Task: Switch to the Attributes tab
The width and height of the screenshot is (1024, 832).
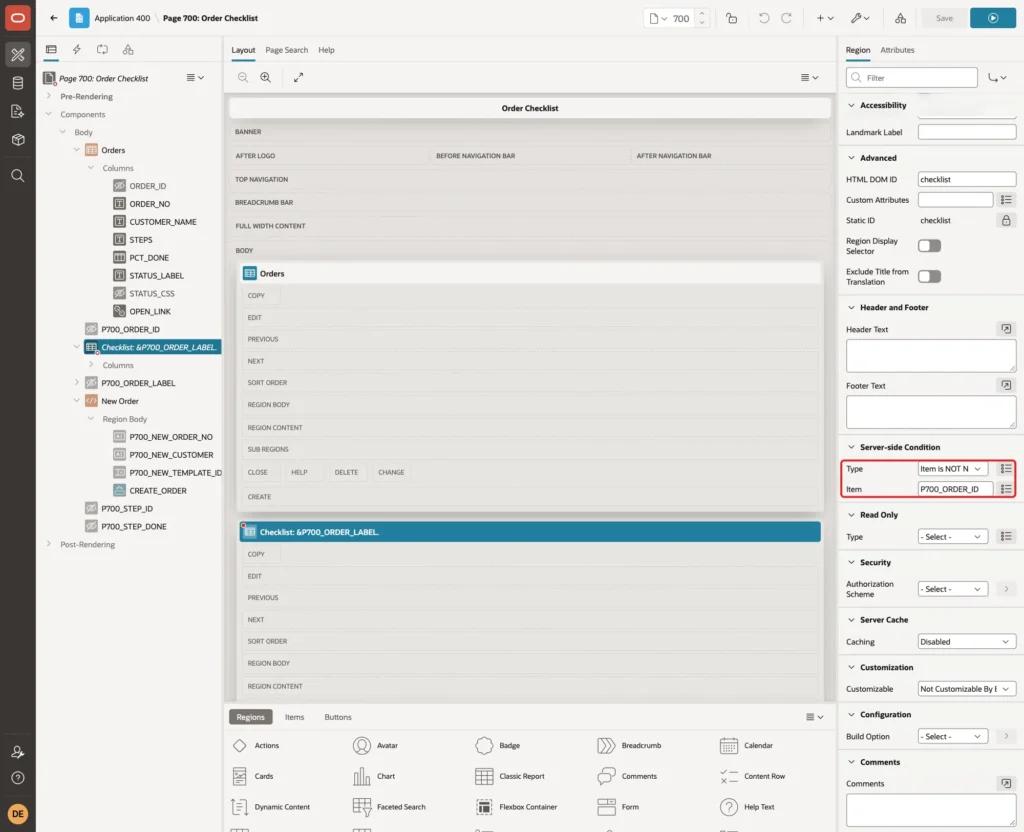Action: click(x=897, y=50)
